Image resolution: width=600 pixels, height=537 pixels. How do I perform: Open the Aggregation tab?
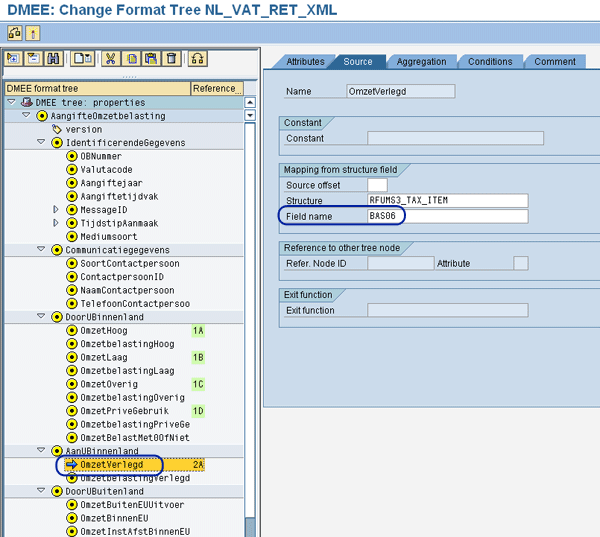(421, 61)
